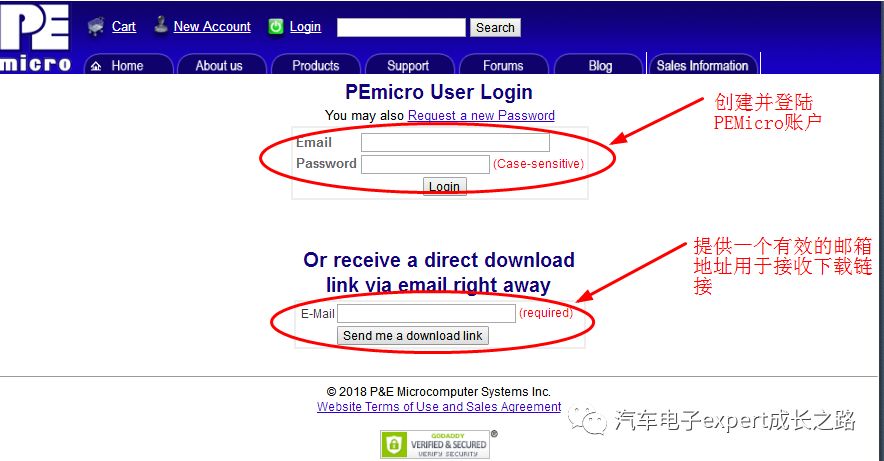Viewport: 884px width, 461px height.
Task: Open the Cart link
Action: (x=123, y=26)
